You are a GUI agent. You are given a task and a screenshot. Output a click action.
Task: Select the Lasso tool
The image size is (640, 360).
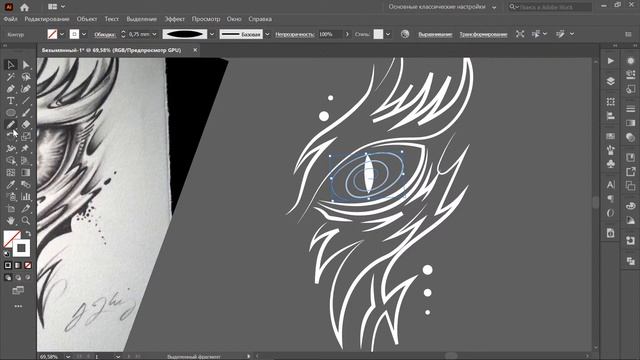(x=26, y=77)
